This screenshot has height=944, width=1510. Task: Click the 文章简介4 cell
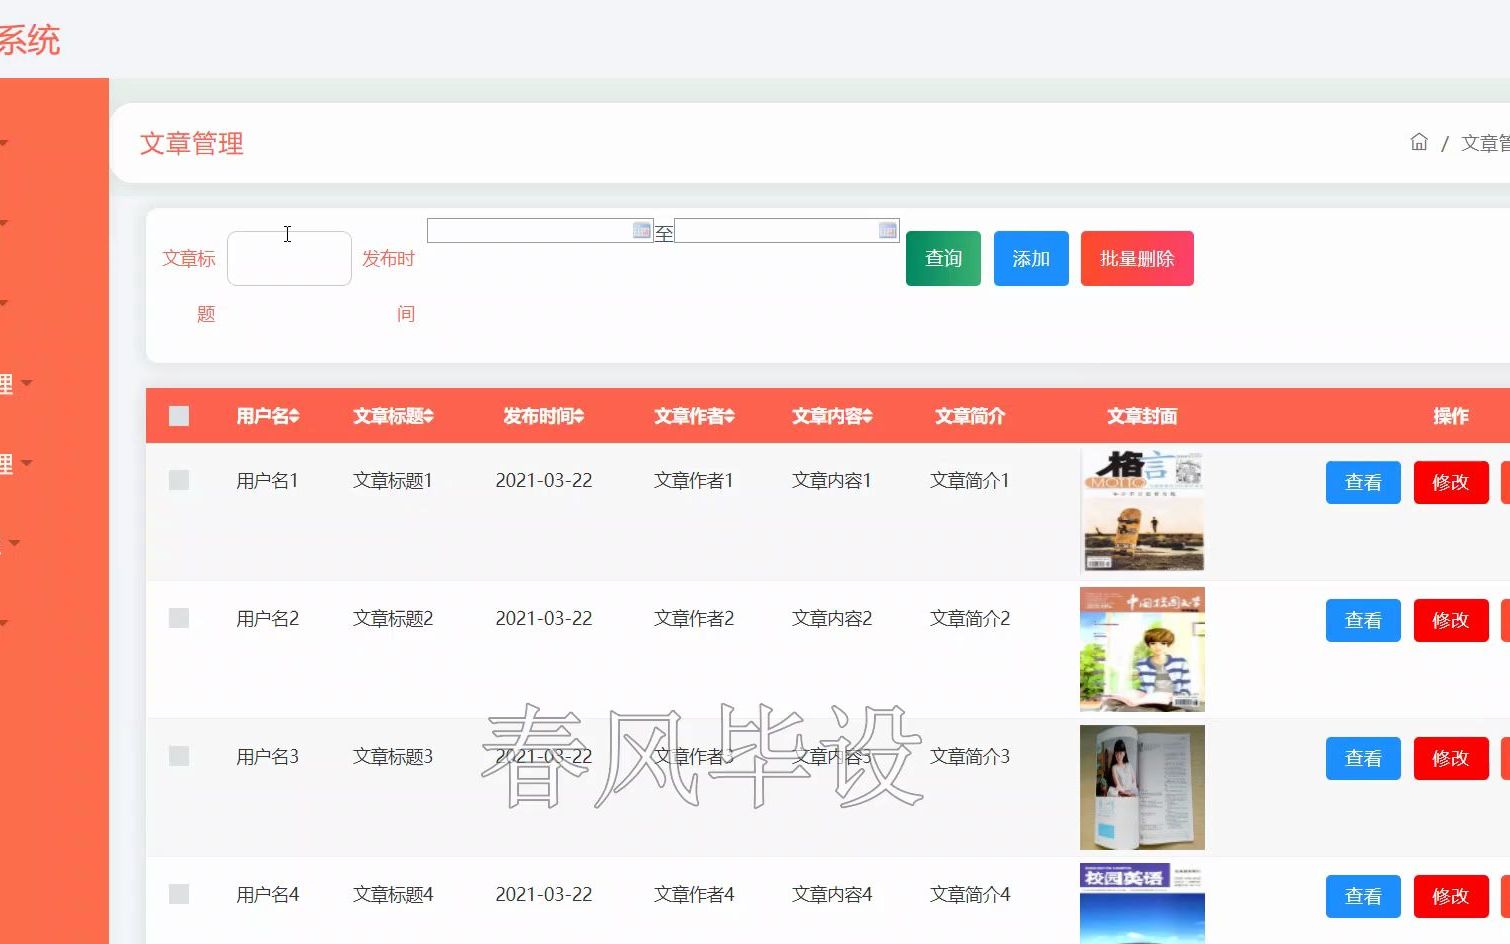click(x=970, y=895)
